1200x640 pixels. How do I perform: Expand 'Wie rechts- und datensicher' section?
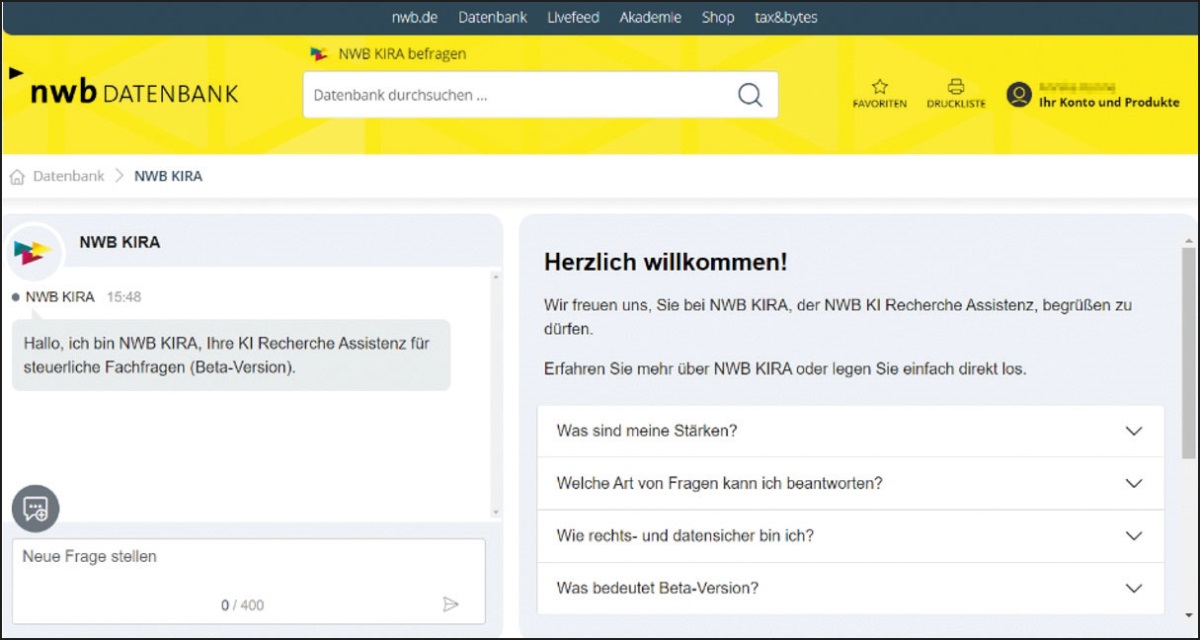[1133, 535]
